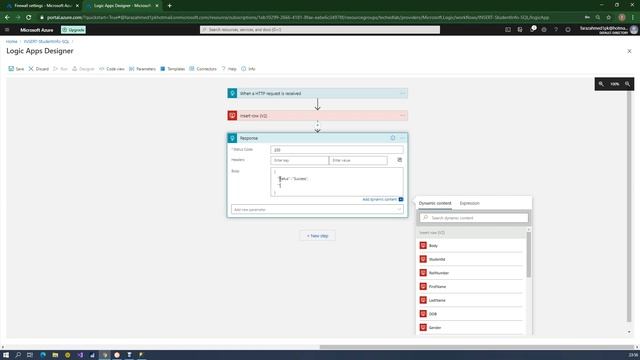
Task: Go to Home breadcrumb
Action: (11, 42)
